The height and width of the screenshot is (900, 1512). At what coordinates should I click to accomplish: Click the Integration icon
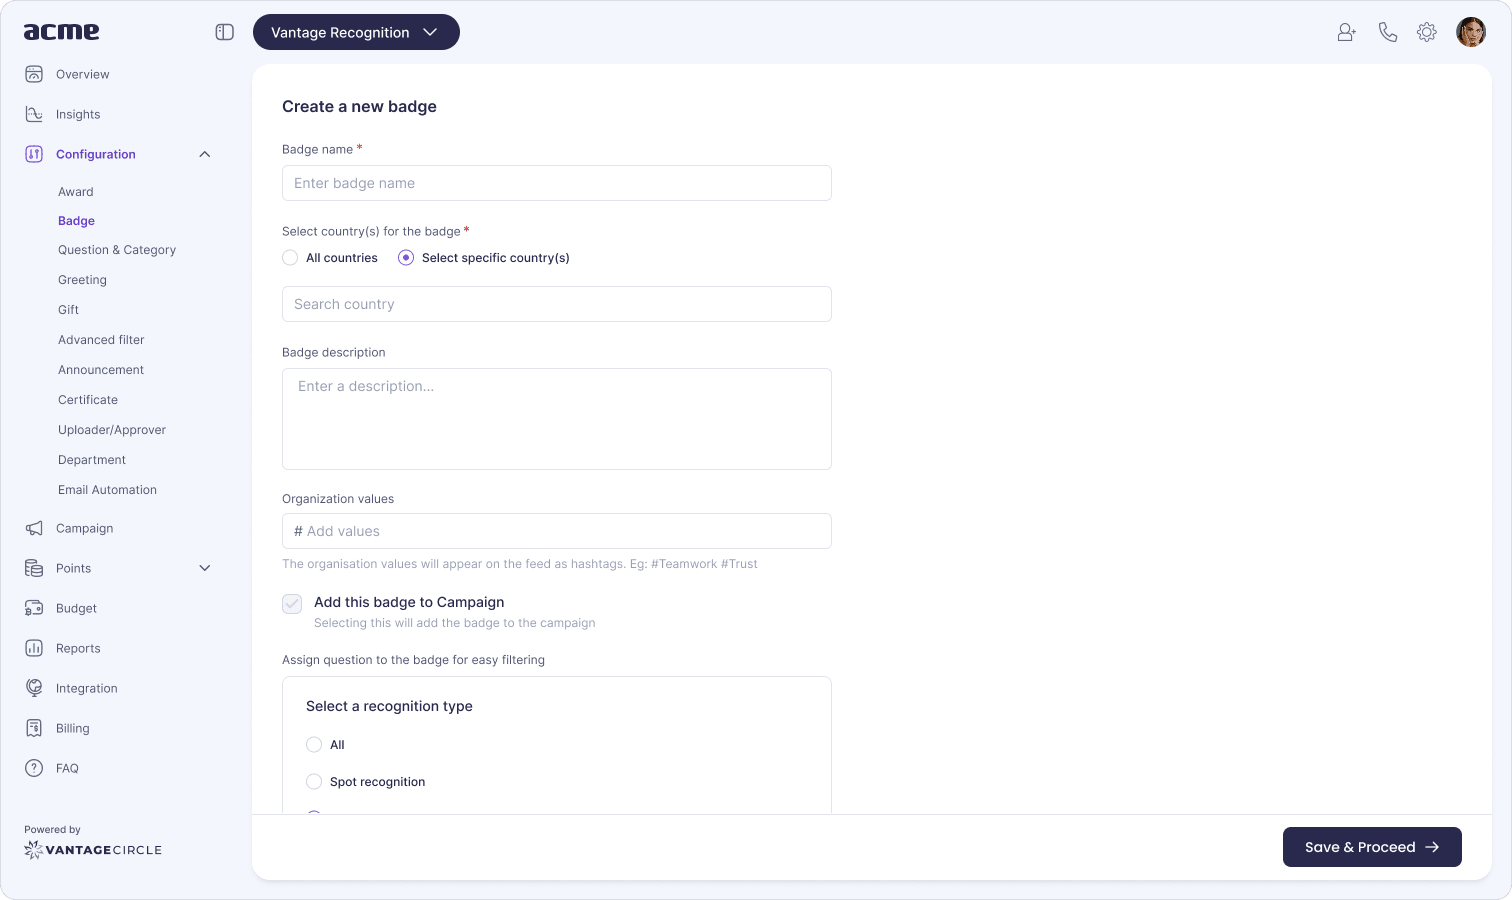pos(34,688)
